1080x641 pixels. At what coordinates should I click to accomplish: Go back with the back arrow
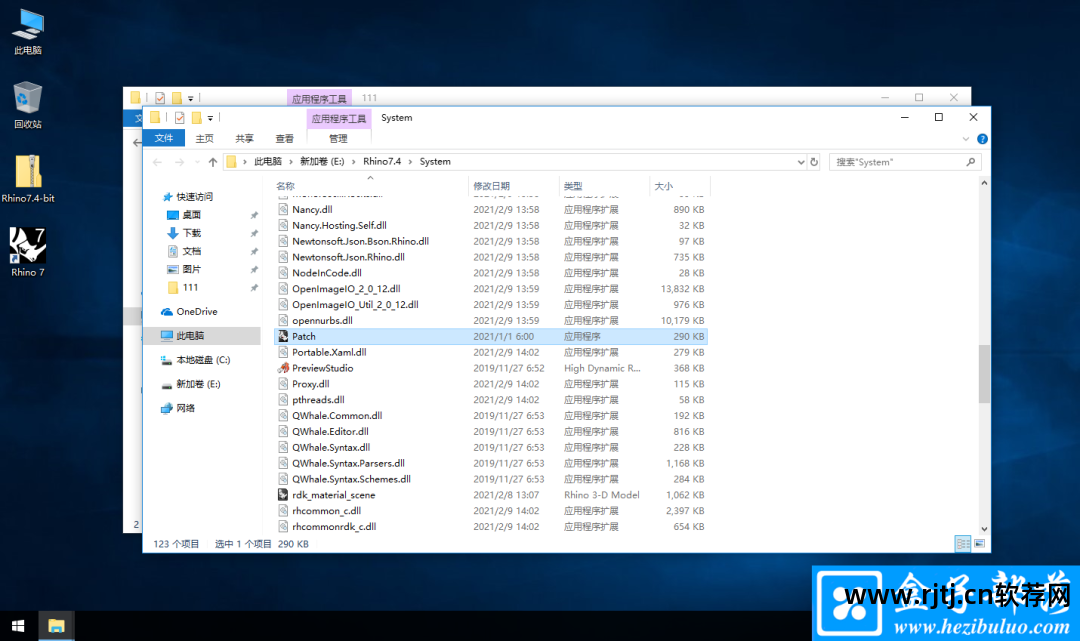158,162
